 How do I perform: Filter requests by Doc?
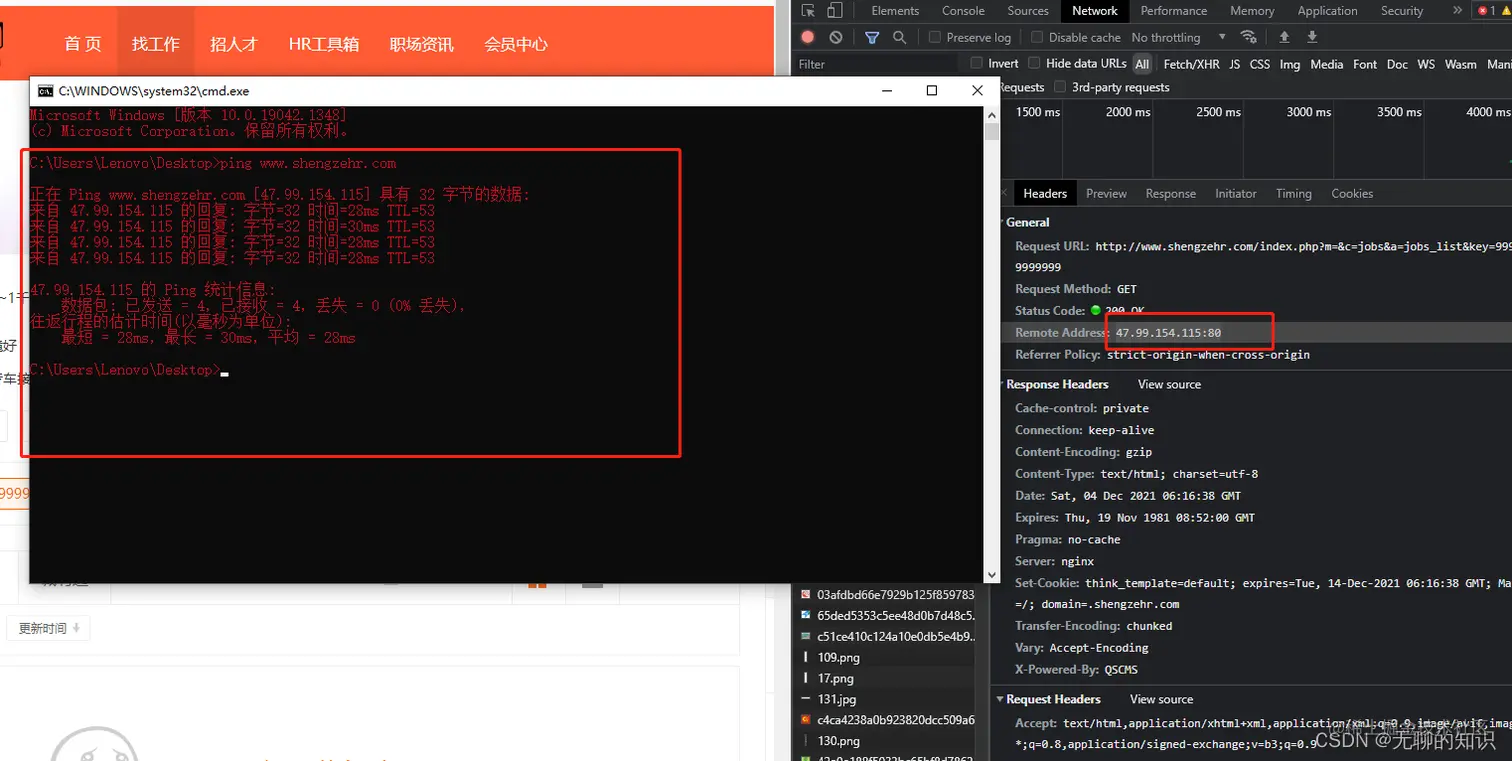[x=1397, y=64]
